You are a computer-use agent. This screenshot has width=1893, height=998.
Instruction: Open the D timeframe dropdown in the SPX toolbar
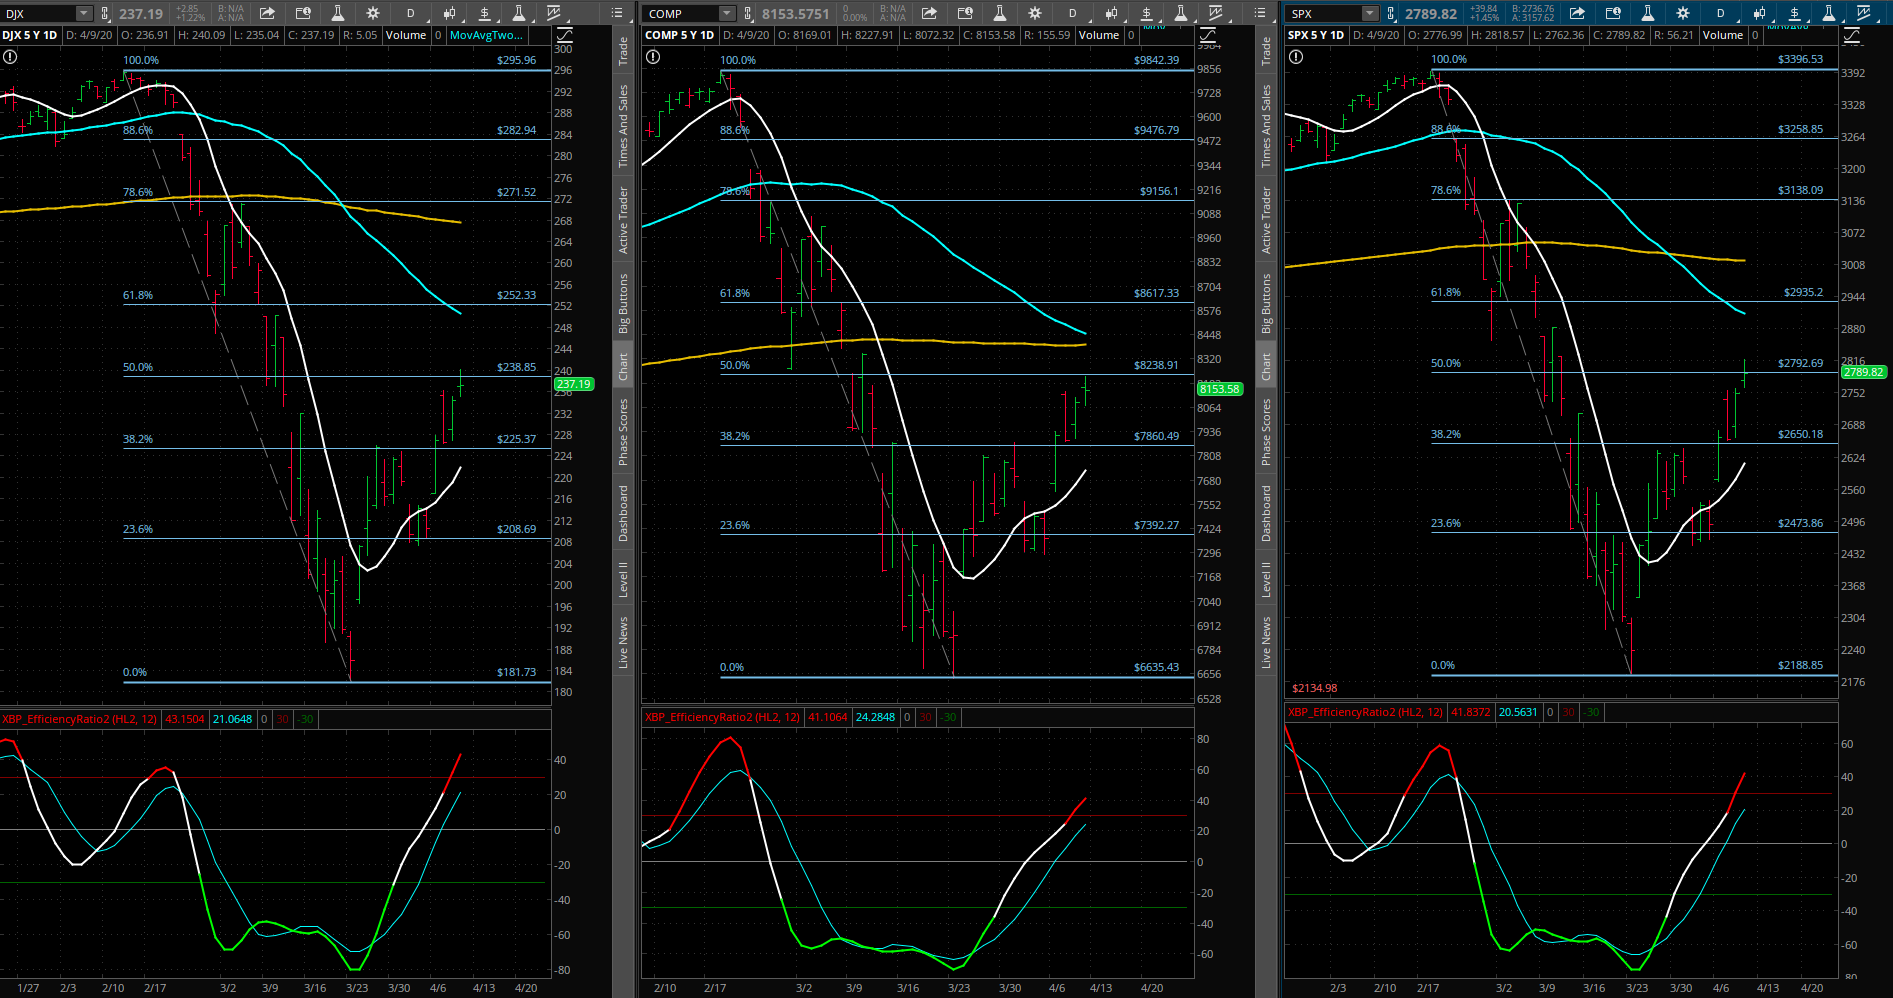[1720, 13]
